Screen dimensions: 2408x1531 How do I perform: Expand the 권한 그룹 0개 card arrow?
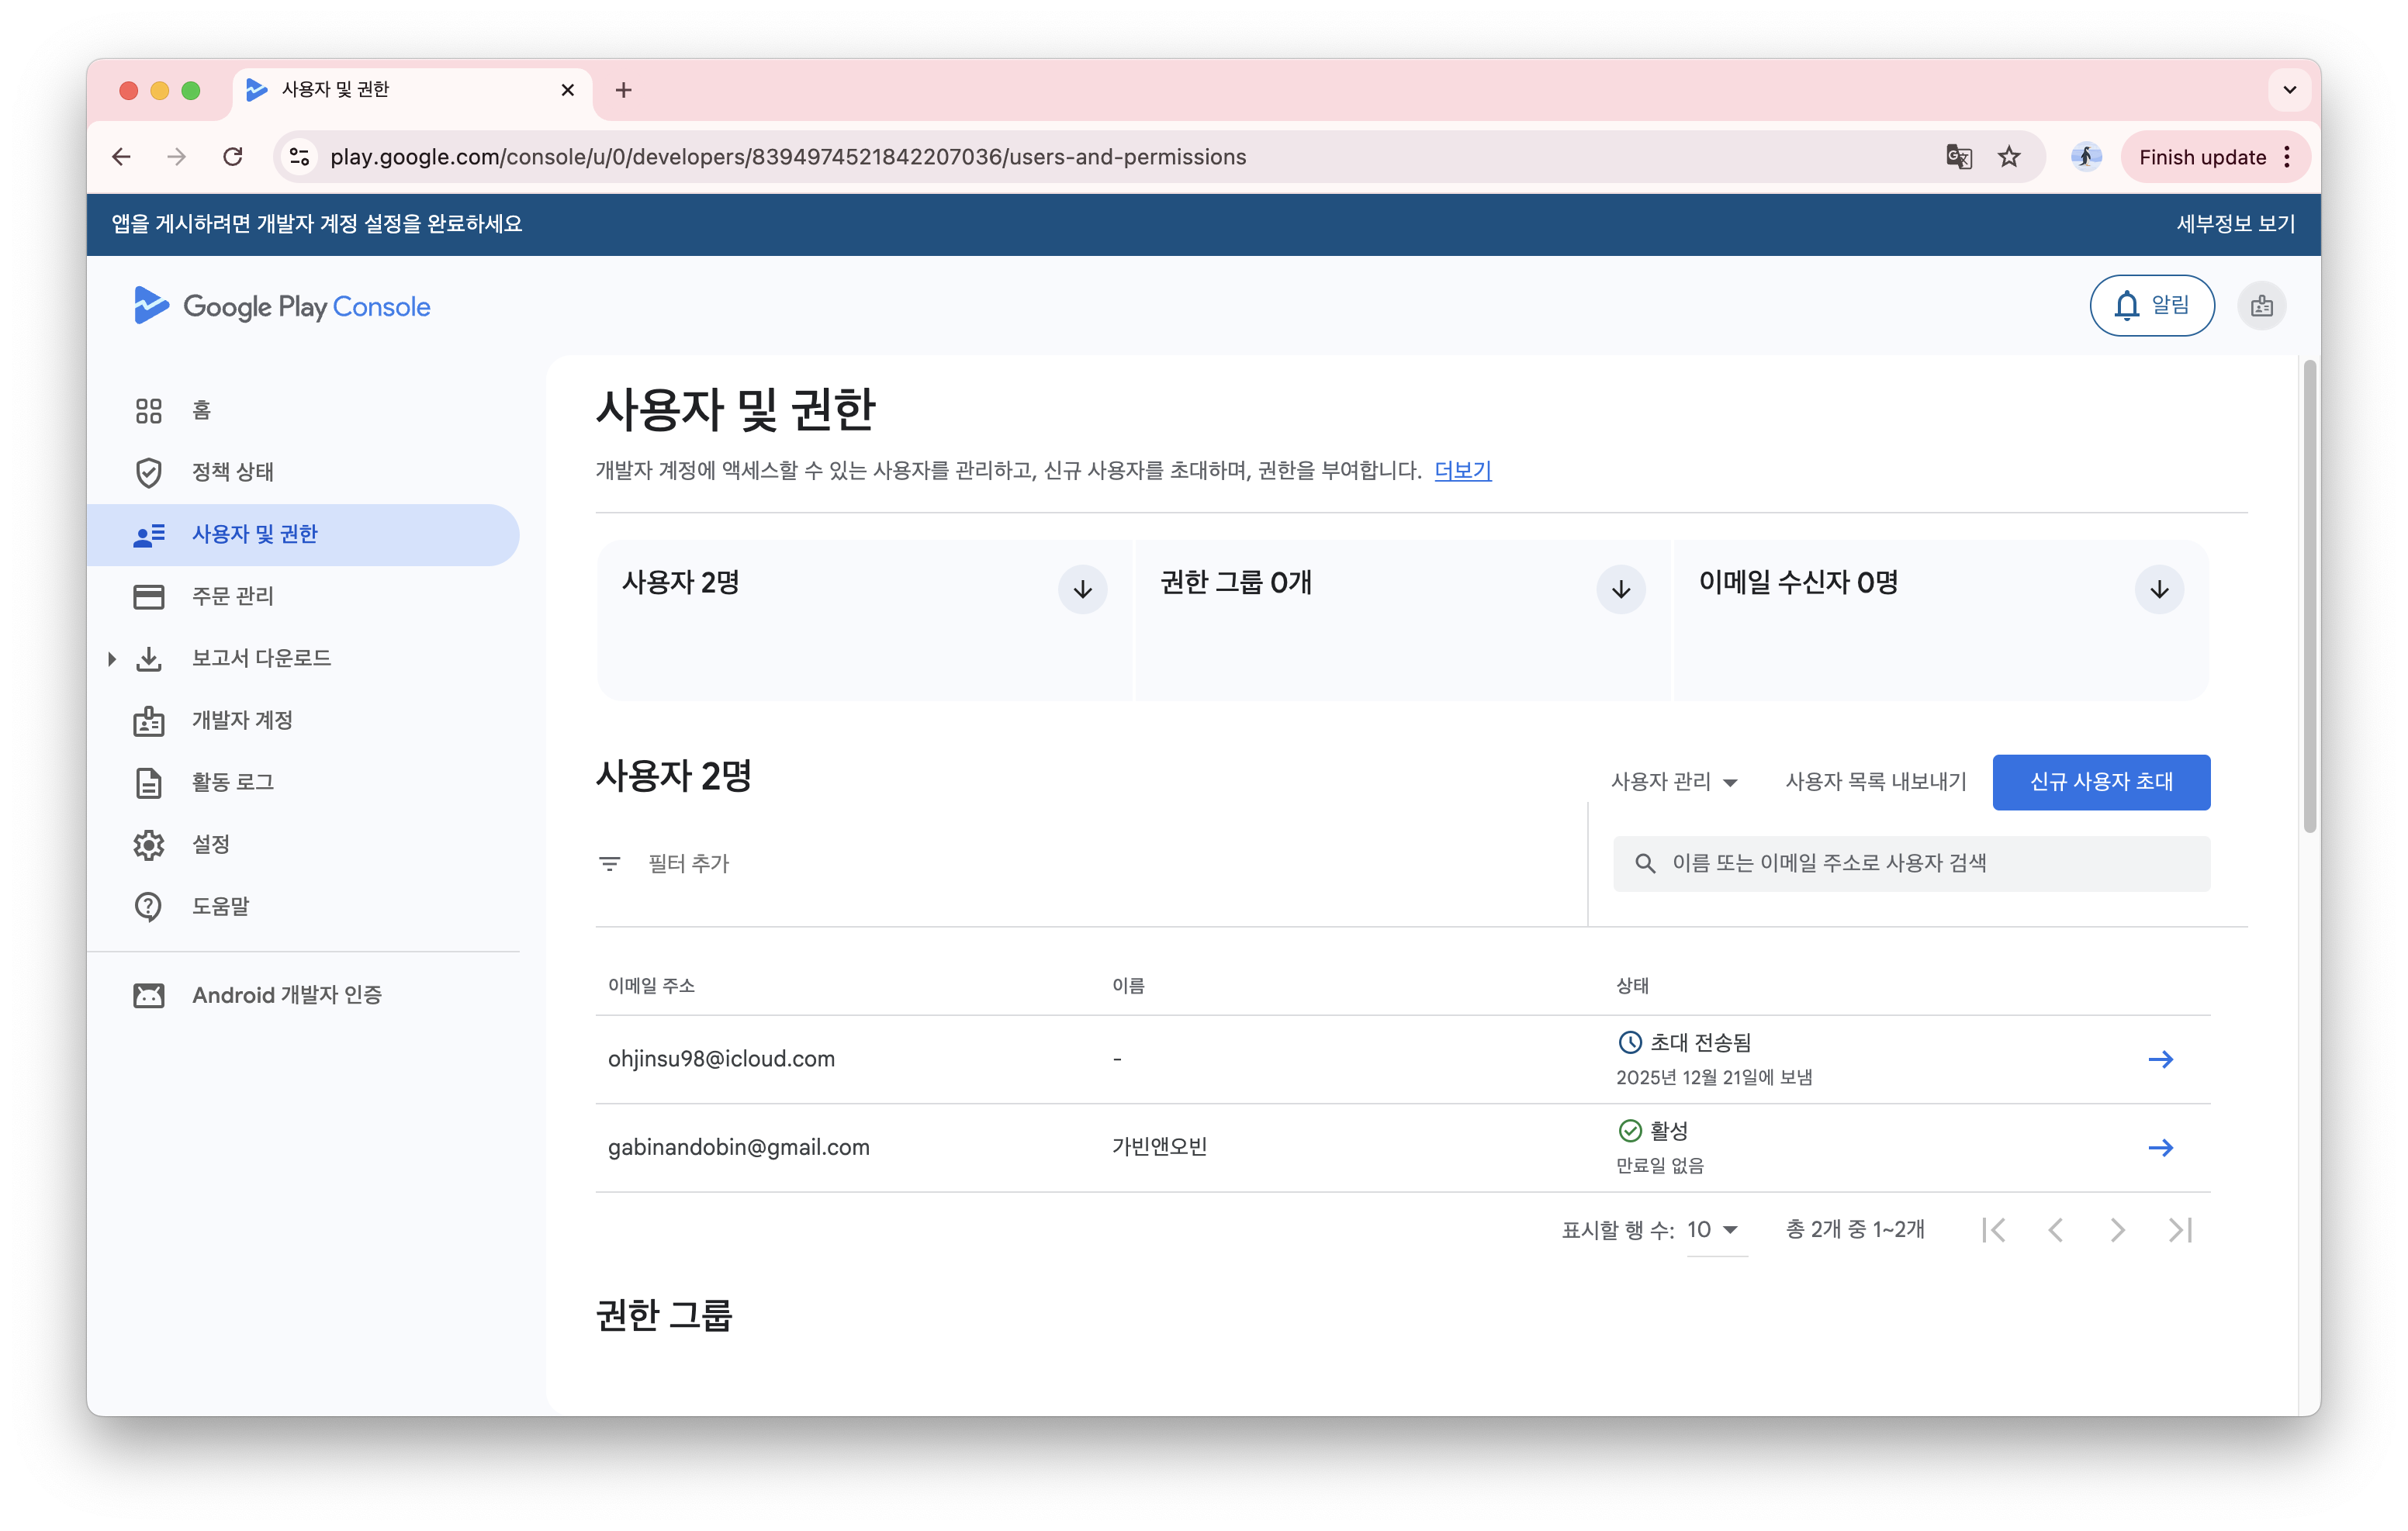click(1620, 589)
